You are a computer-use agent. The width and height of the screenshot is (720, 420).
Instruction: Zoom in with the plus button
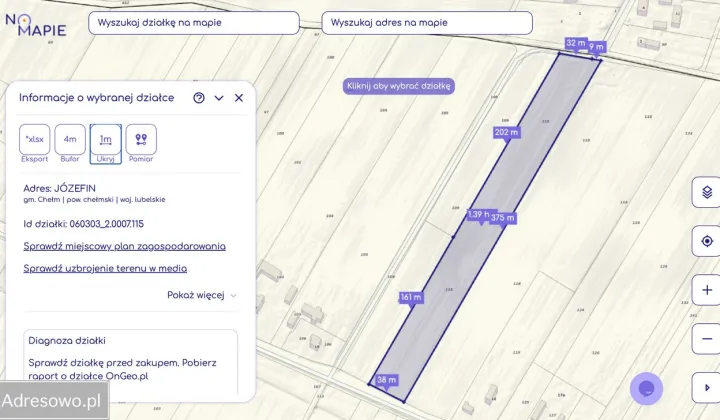pyautogui.click(x=707, y=290)
